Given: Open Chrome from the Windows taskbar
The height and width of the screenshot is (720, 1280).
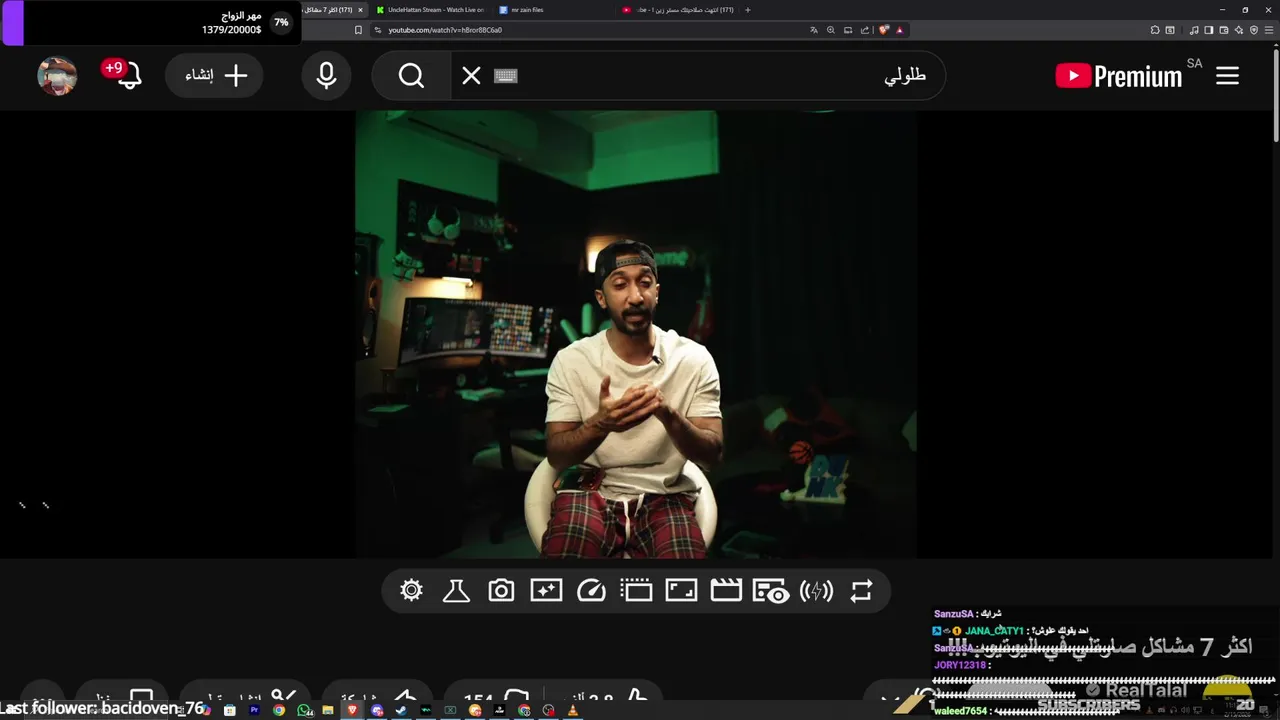Looking at the screenshot, I should click(x=279, y=710).
